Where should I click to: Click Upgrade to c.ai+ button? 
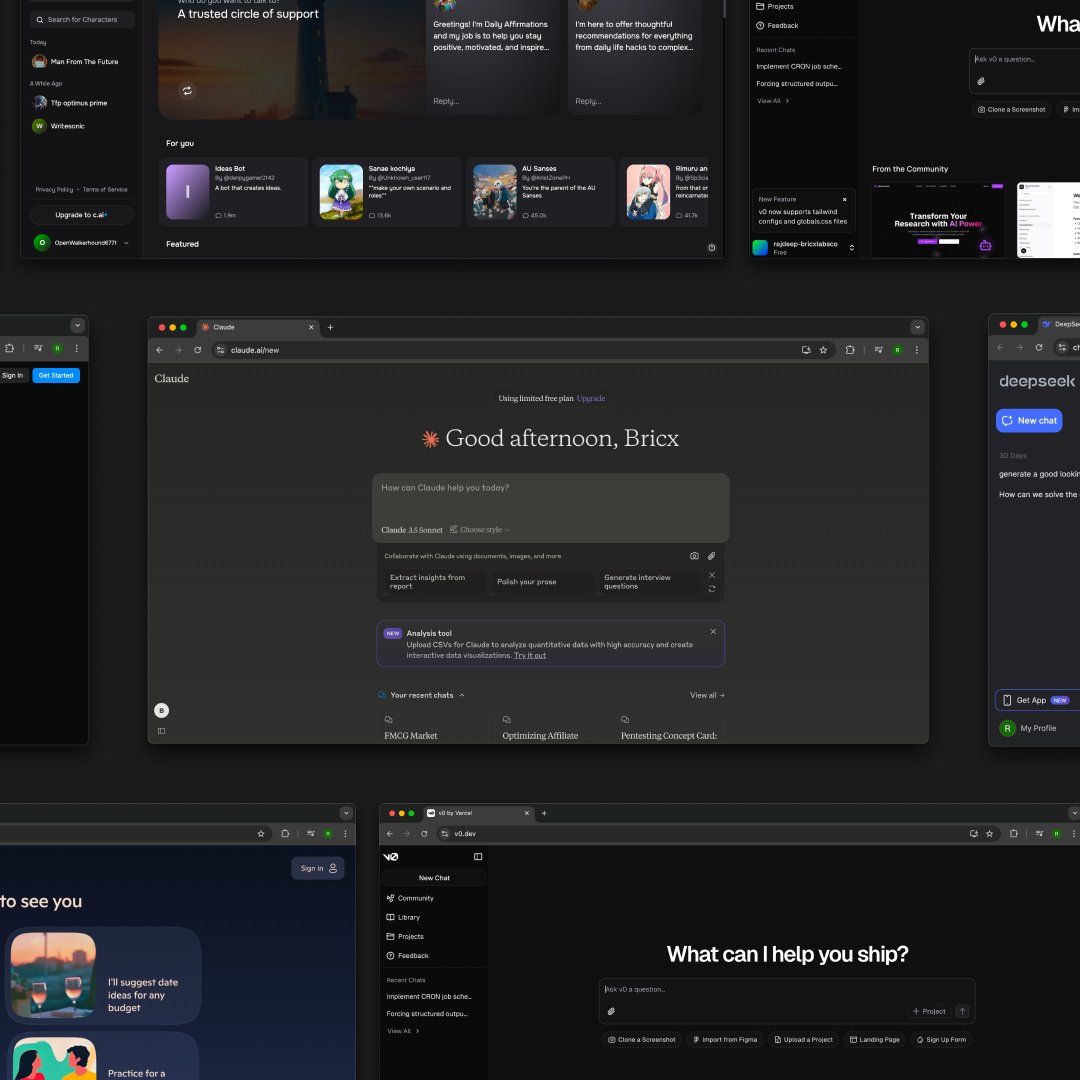point(81,215)
